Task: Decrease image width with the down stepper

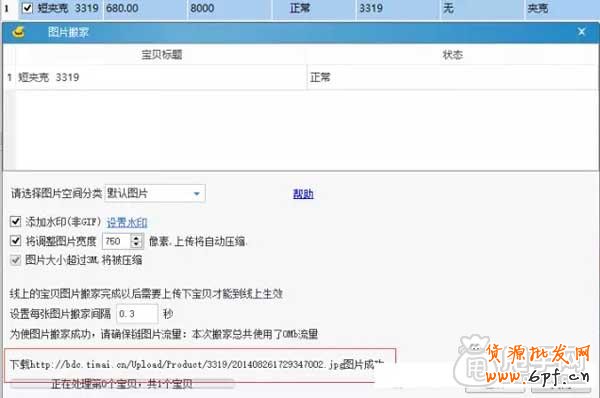Action: [136, 245]
